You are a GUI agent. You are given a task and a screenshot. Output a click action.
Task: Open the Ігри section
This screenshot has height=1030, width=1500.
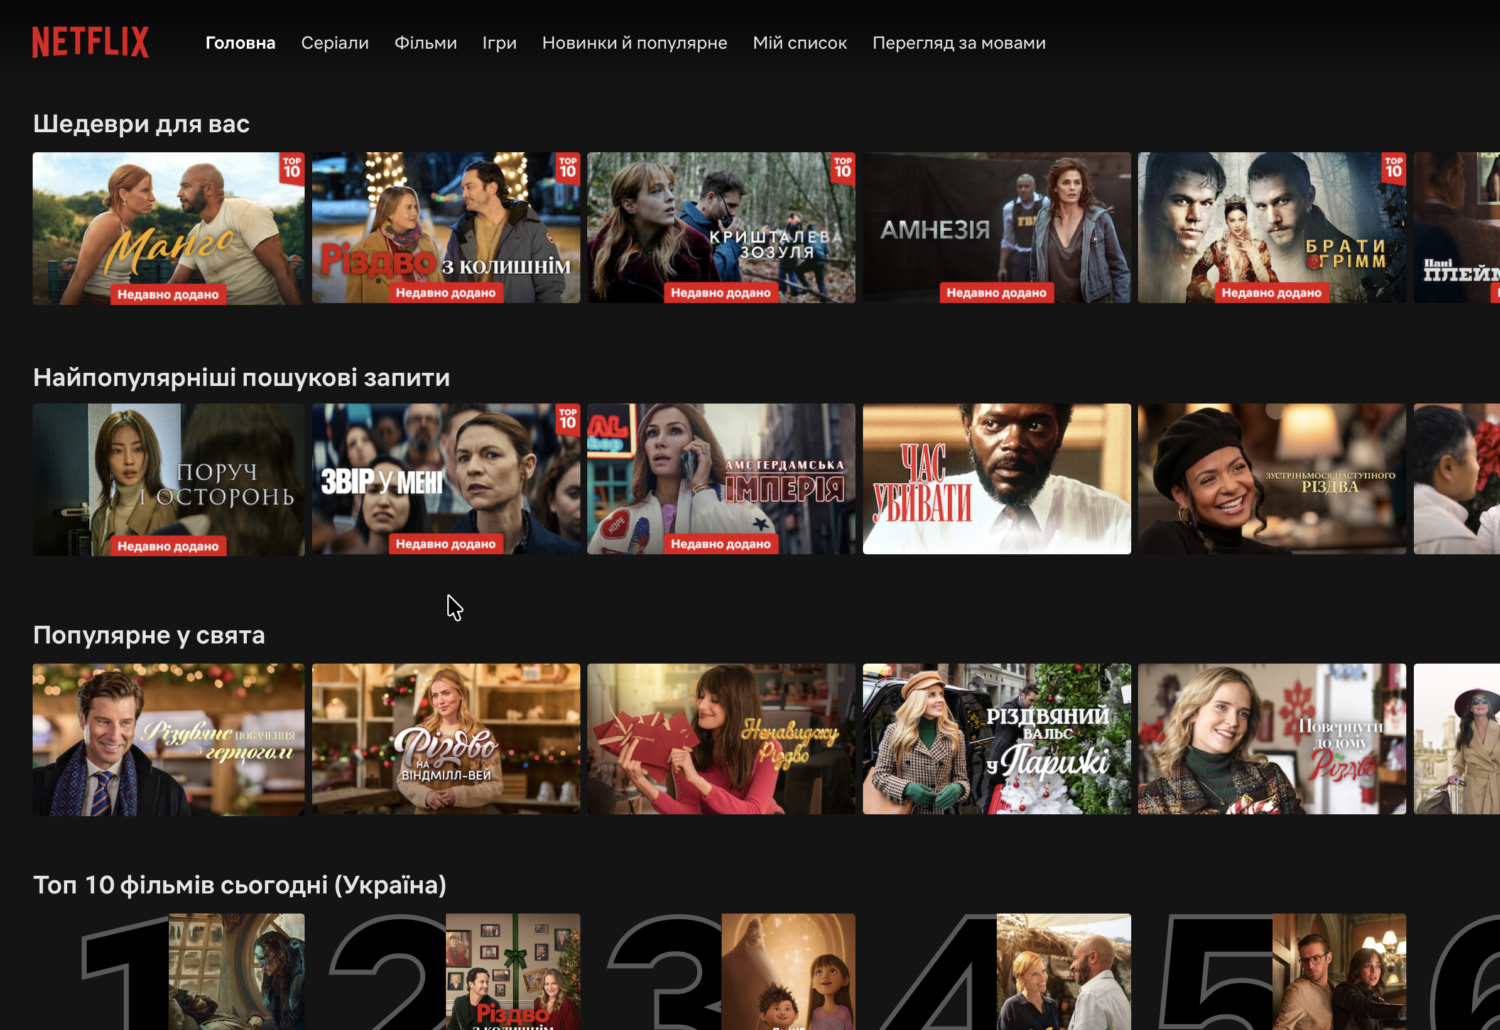499,43
